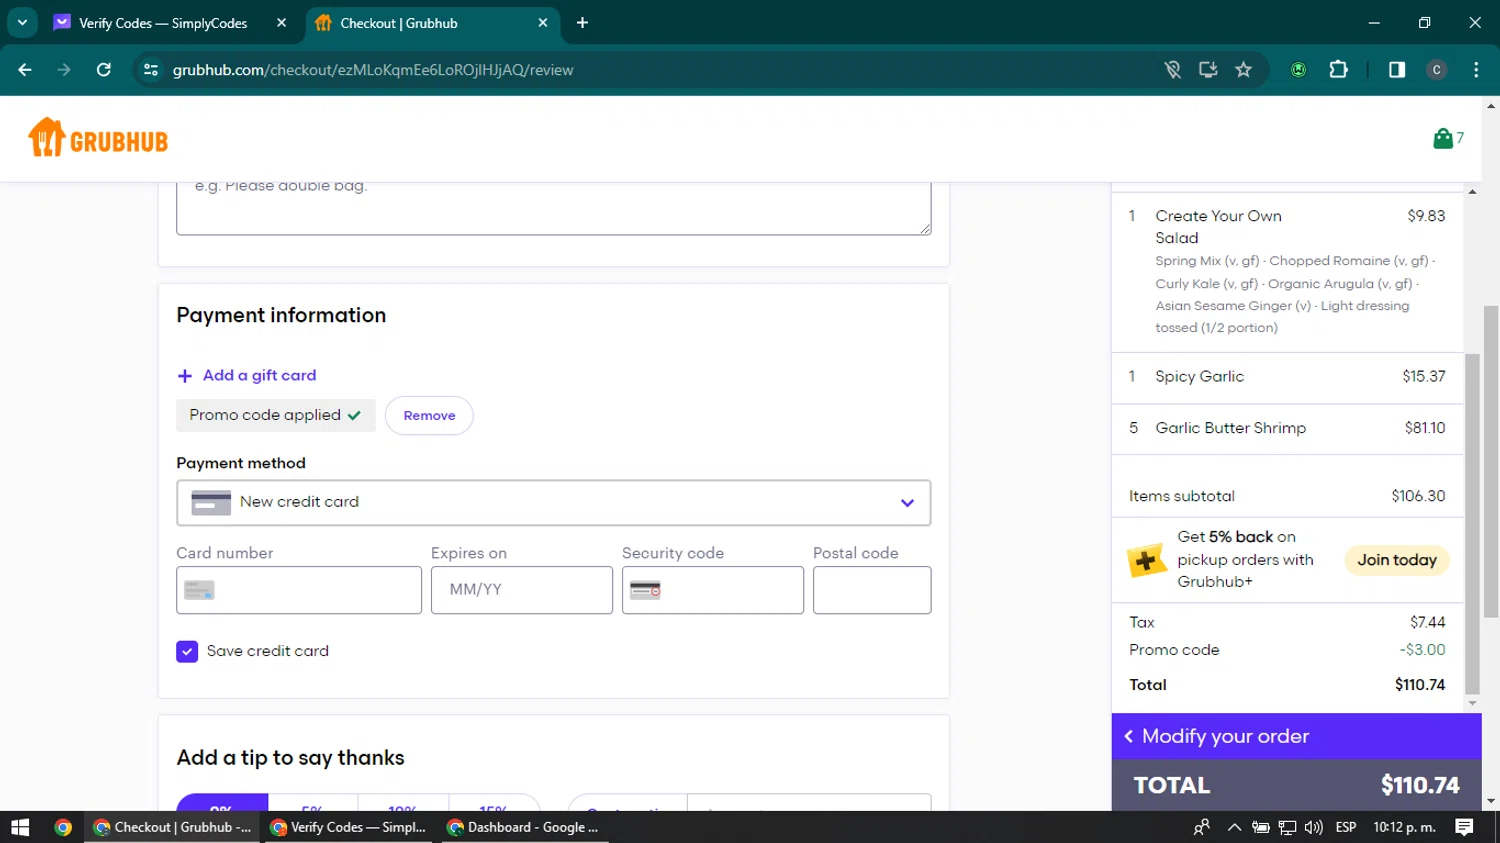The height and width of the screenshot is (843, 1500).
Task: Click the address bar URL
Action: [373, 70]
